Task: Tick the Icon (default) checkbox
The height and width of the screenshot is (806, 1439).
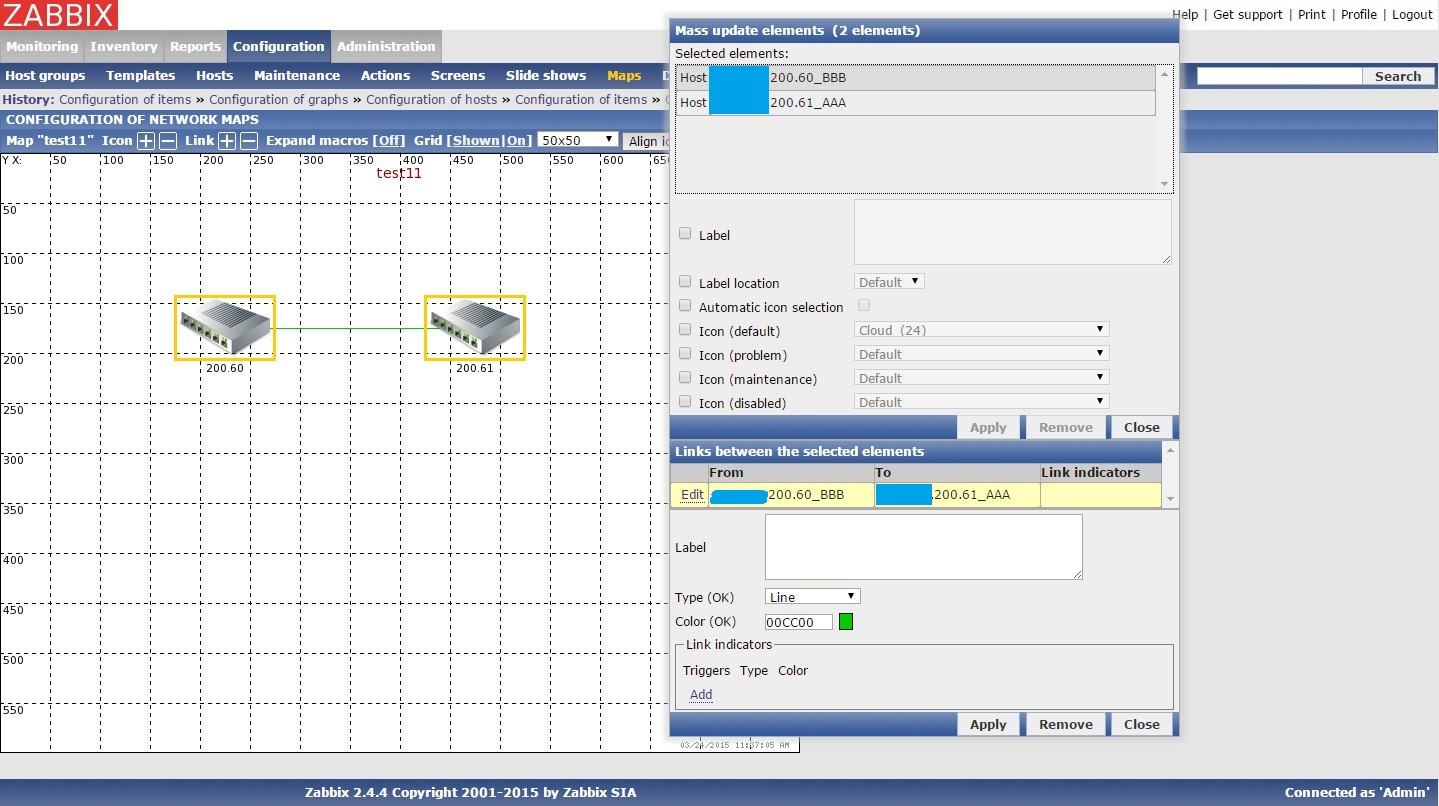Action: point(685,329)
